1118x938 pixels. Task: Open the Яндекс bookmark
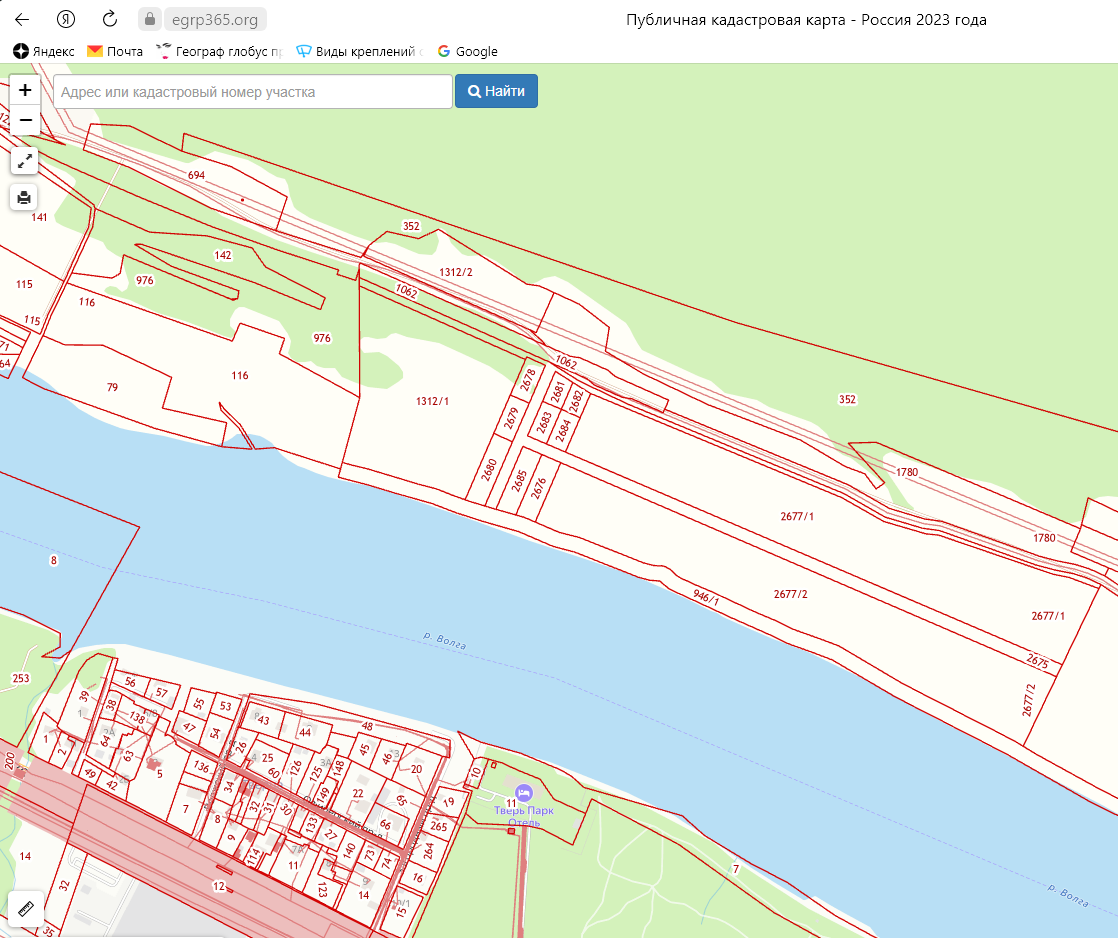coord(44,51)
